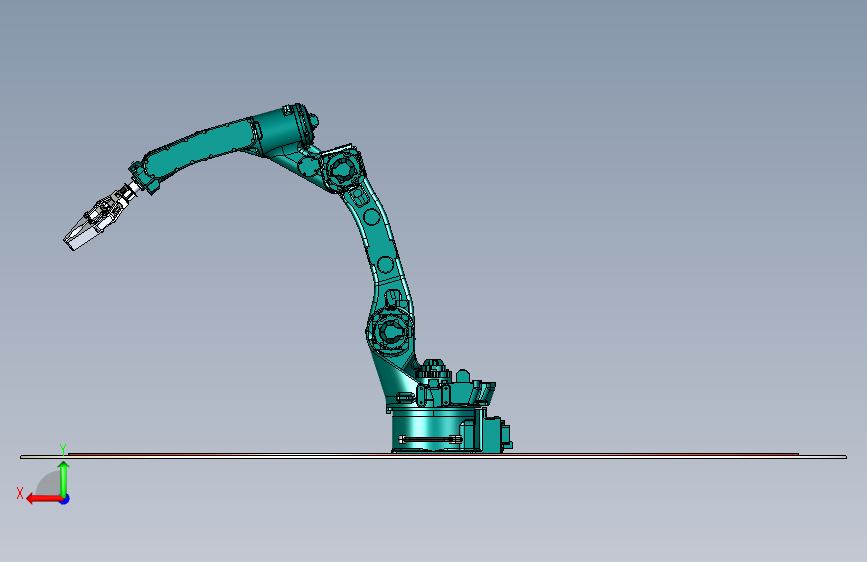Click the blue Z axis dot on the triad
The image size is (867, 562).
(65, 499)
